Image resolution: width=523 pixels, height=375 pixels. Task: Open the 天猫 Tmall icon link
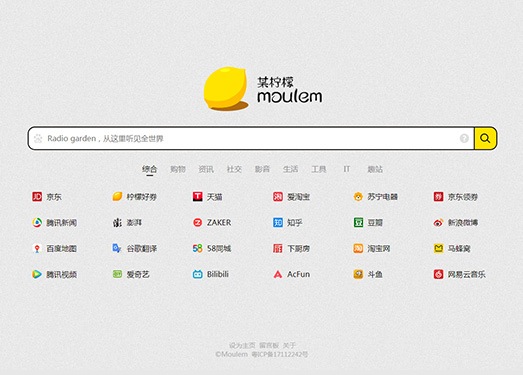click(x=207, y=197)
